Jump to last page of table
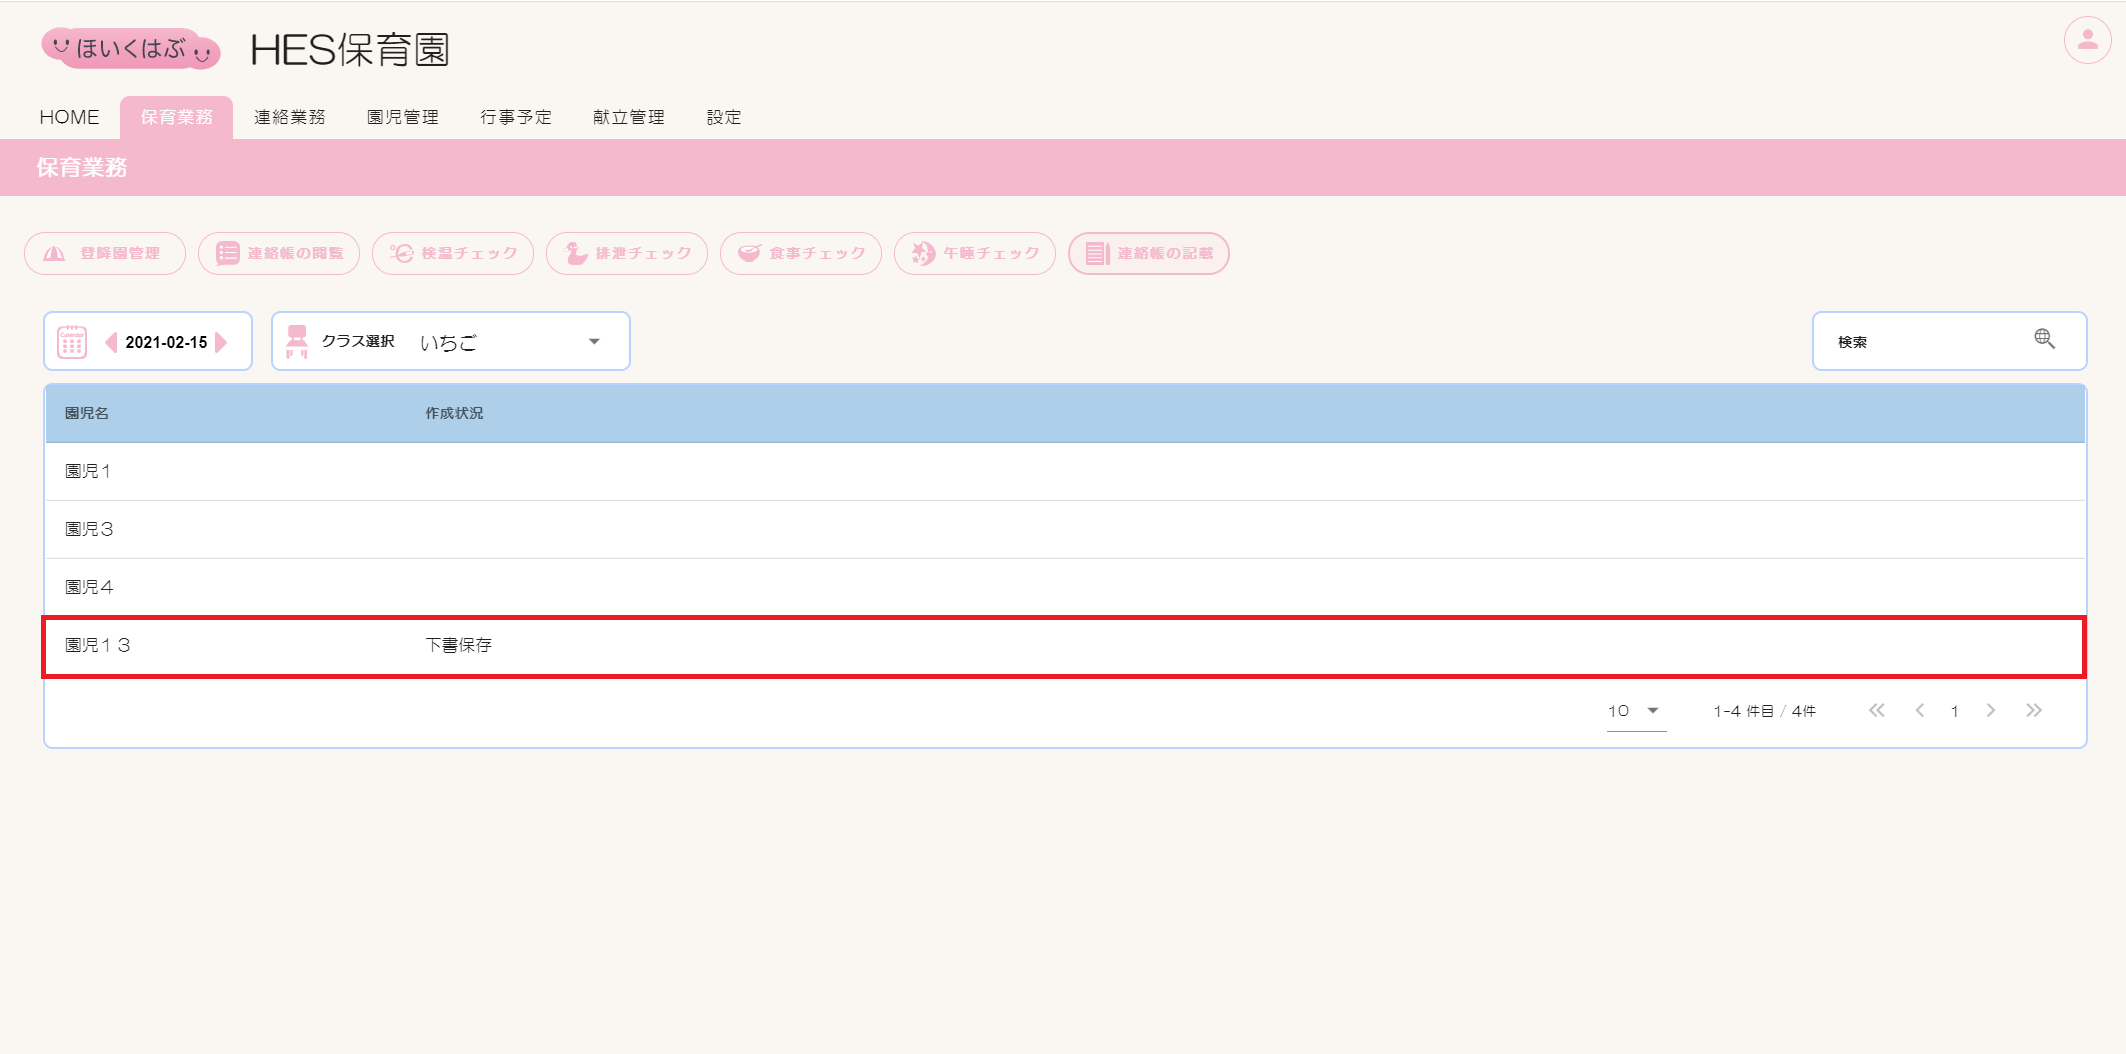Screen dimensions: 2126x1054 2033,711
